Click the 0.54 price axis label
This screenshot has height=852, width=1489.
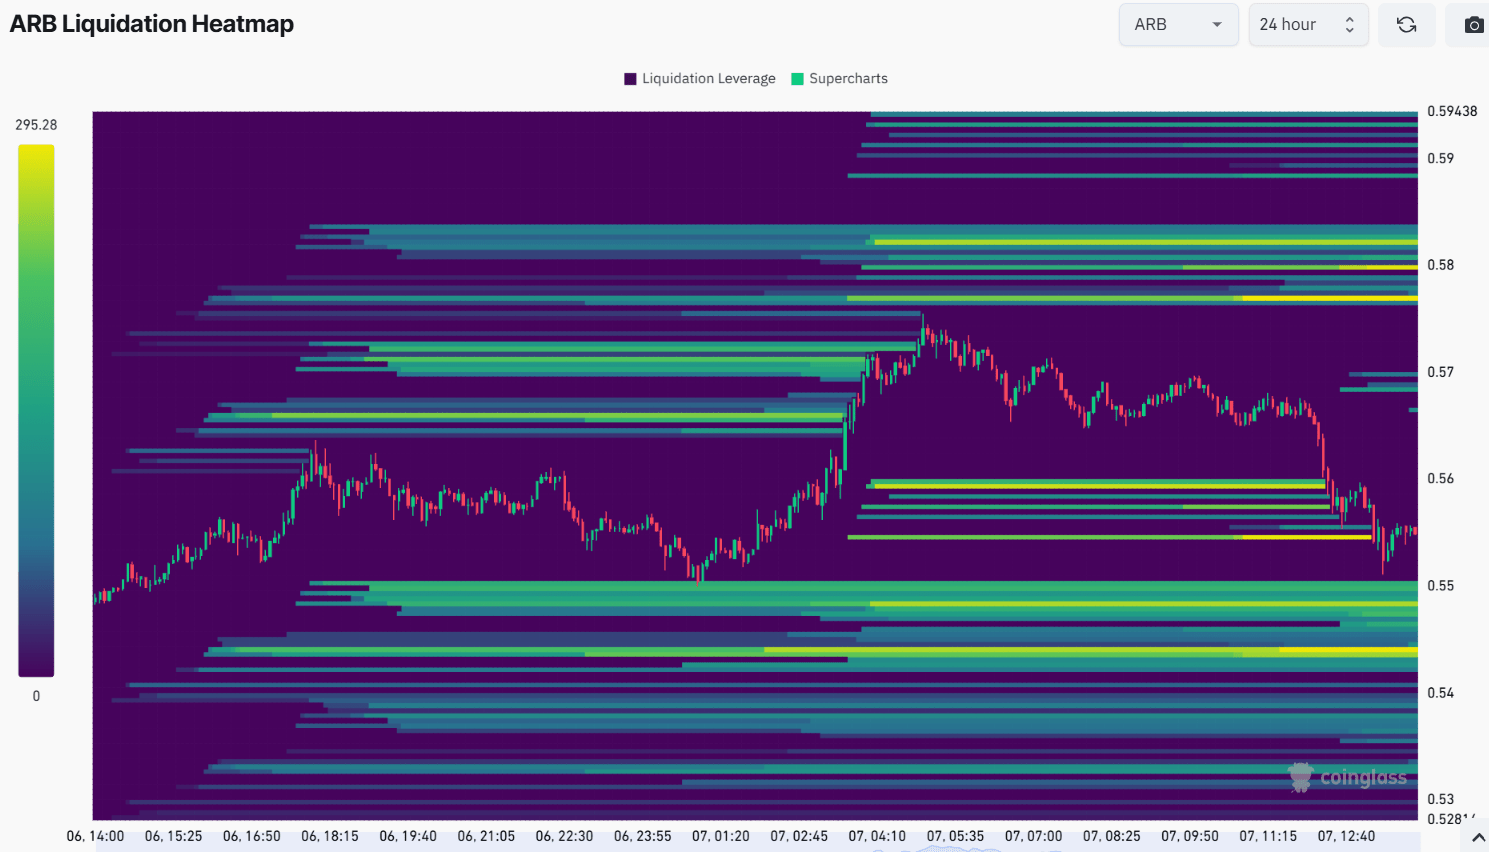(1440, 693)
